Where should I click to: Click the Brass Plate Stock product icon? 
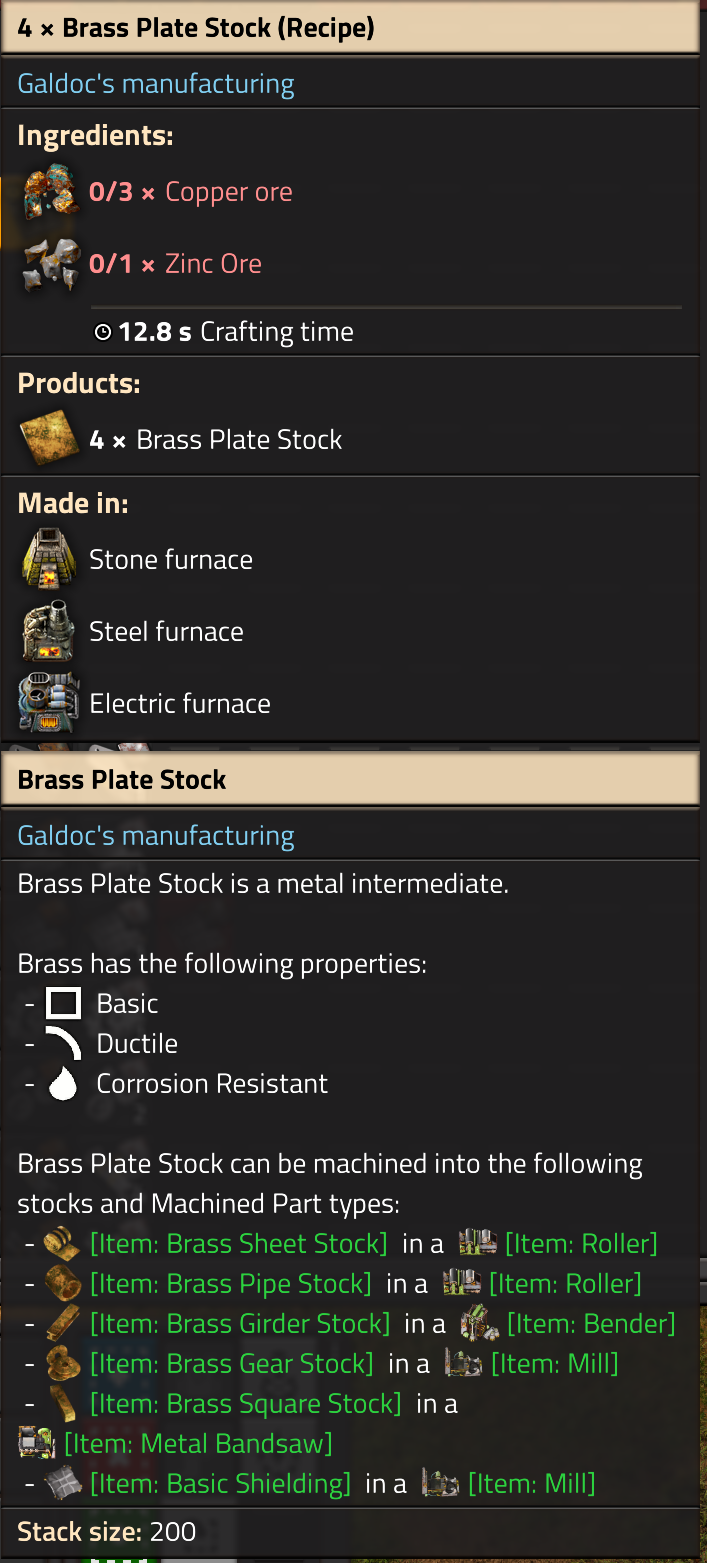pyautogui.click(x=50, y=440)
